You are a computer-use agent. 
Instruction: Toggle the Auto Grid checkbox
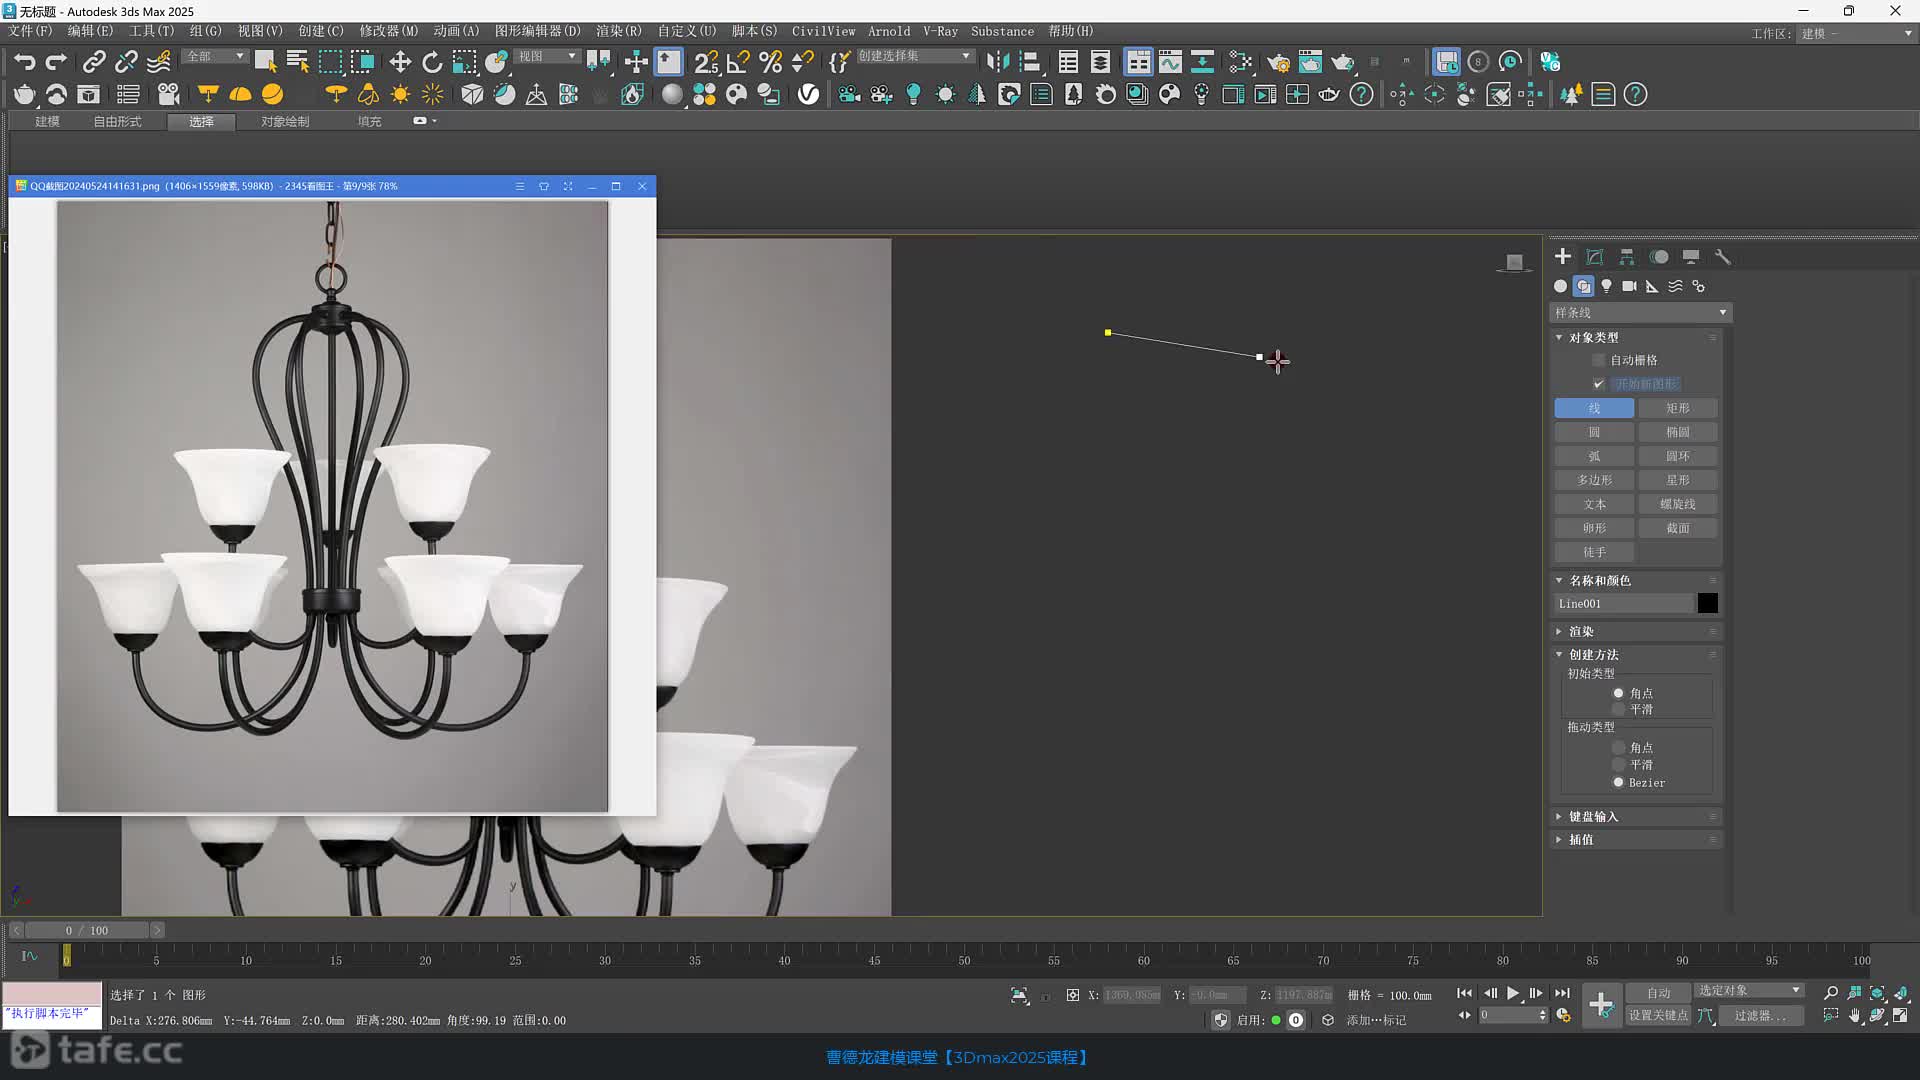tap(1598, 360)
